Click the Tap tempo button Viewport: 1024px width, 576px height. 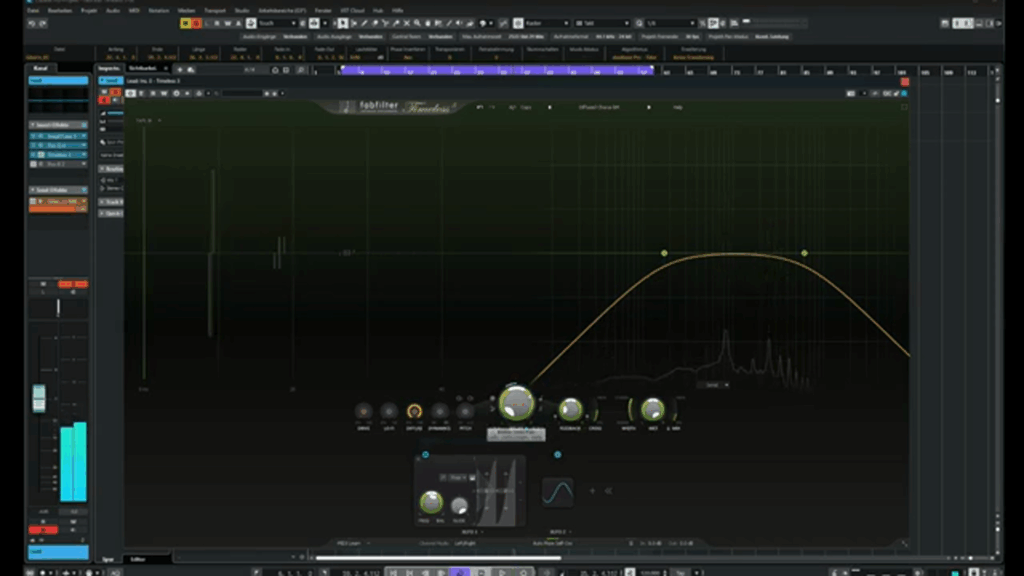coord(680,573)
